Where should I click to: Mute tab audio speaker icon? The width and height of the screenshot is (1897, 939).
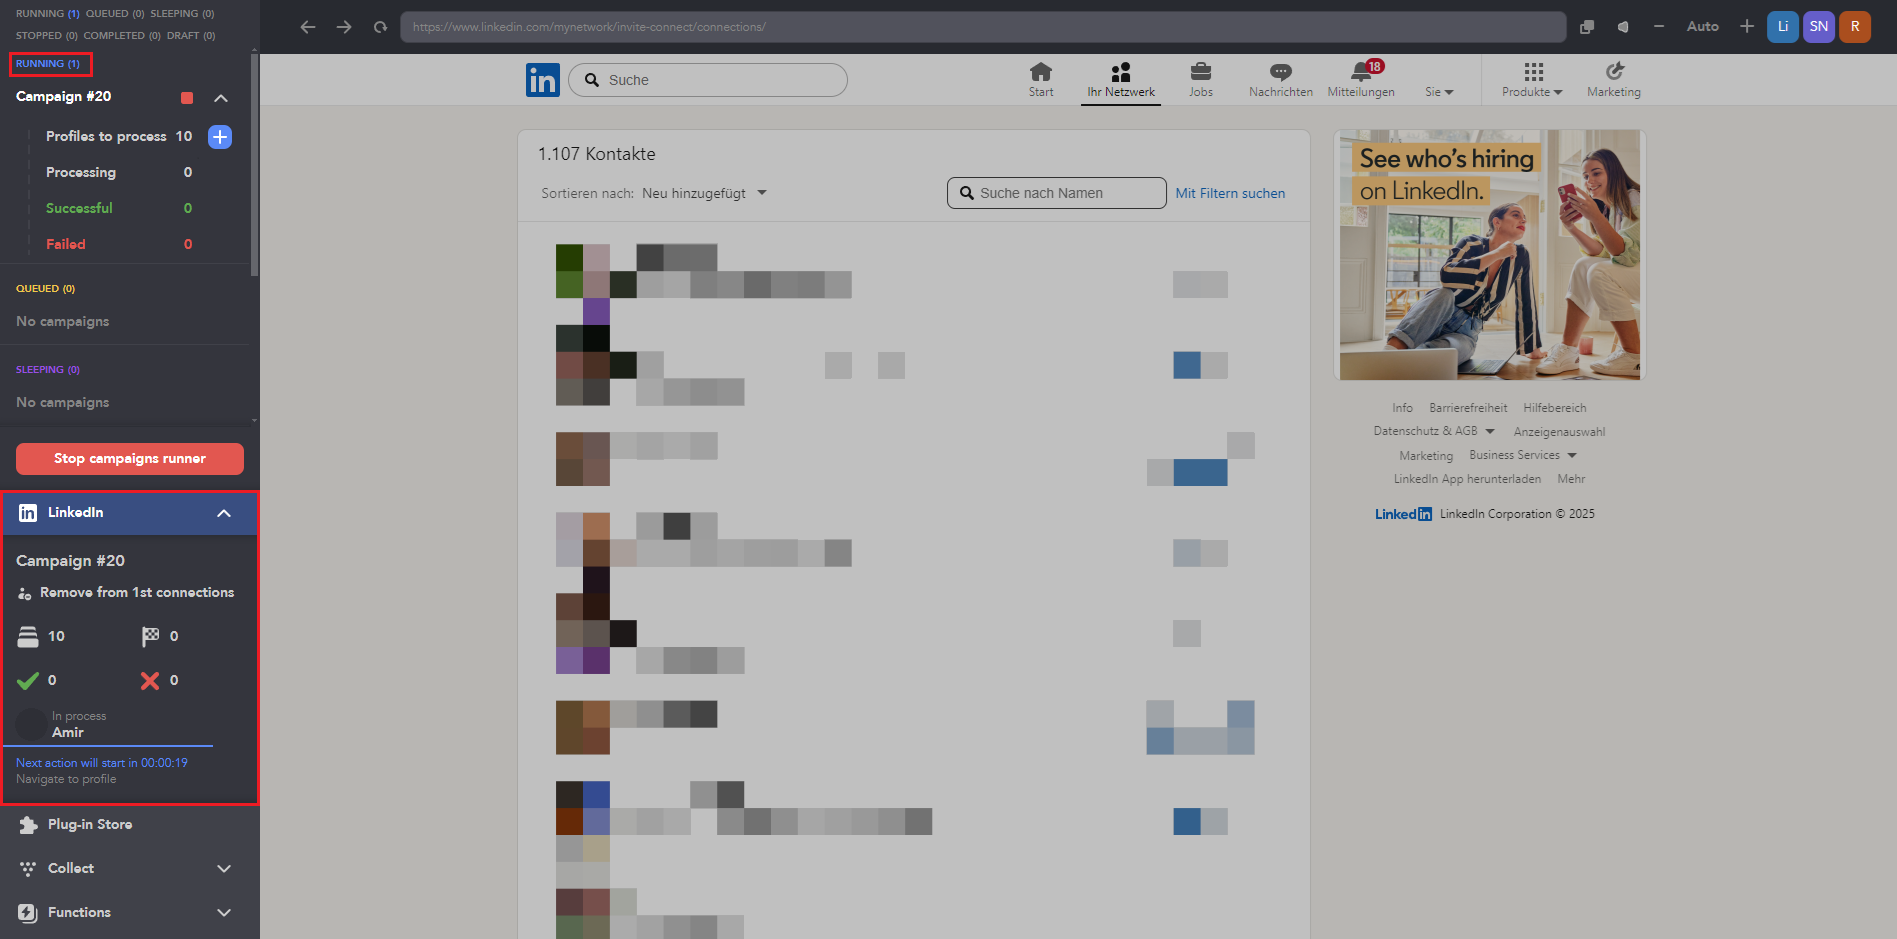1622,27
